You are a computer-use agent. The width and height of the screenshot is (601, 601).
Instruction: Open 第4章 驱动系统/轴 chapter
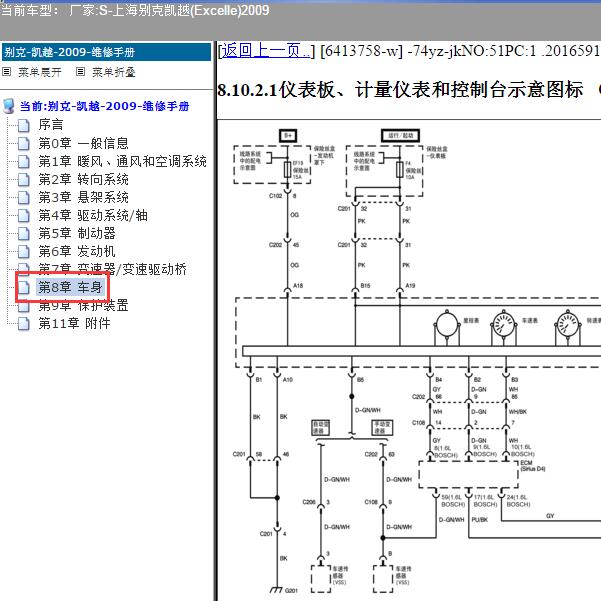pyautogui.click(x=93, y=215)
